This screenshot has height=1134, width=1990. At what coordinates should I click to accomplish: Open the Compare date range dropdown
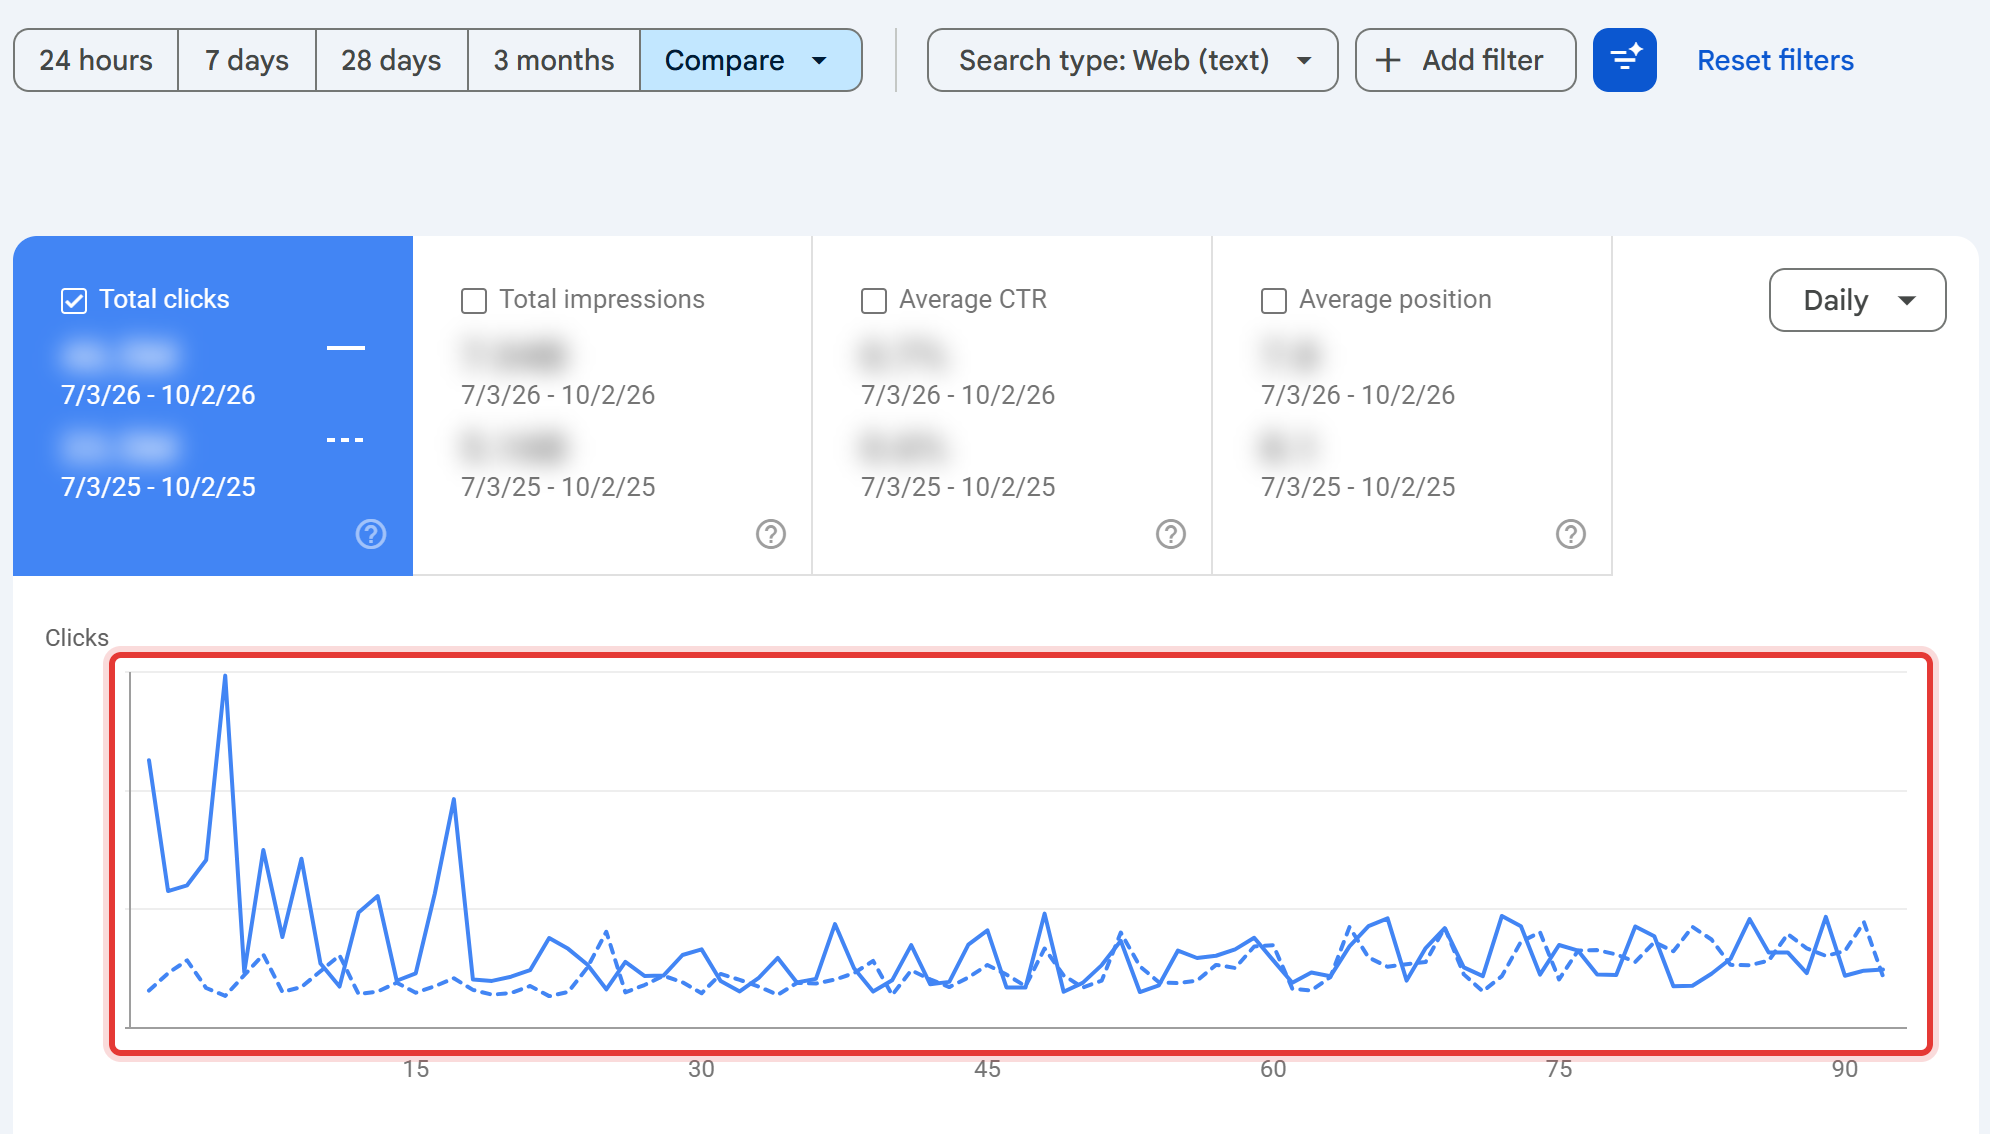click(750, 60)
